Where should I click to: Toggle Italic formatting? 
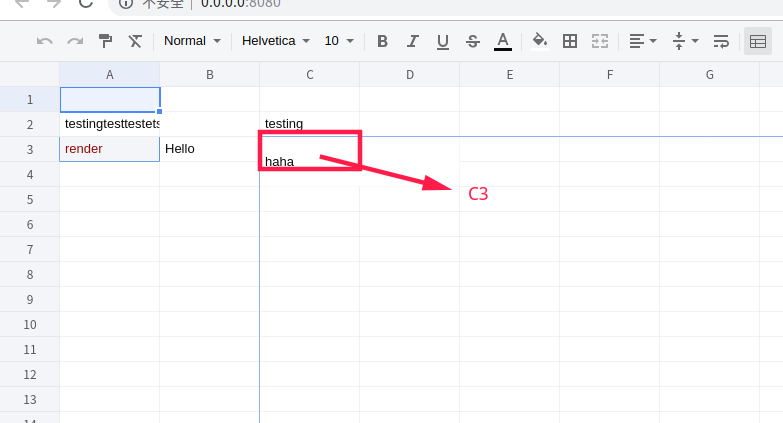412,41
